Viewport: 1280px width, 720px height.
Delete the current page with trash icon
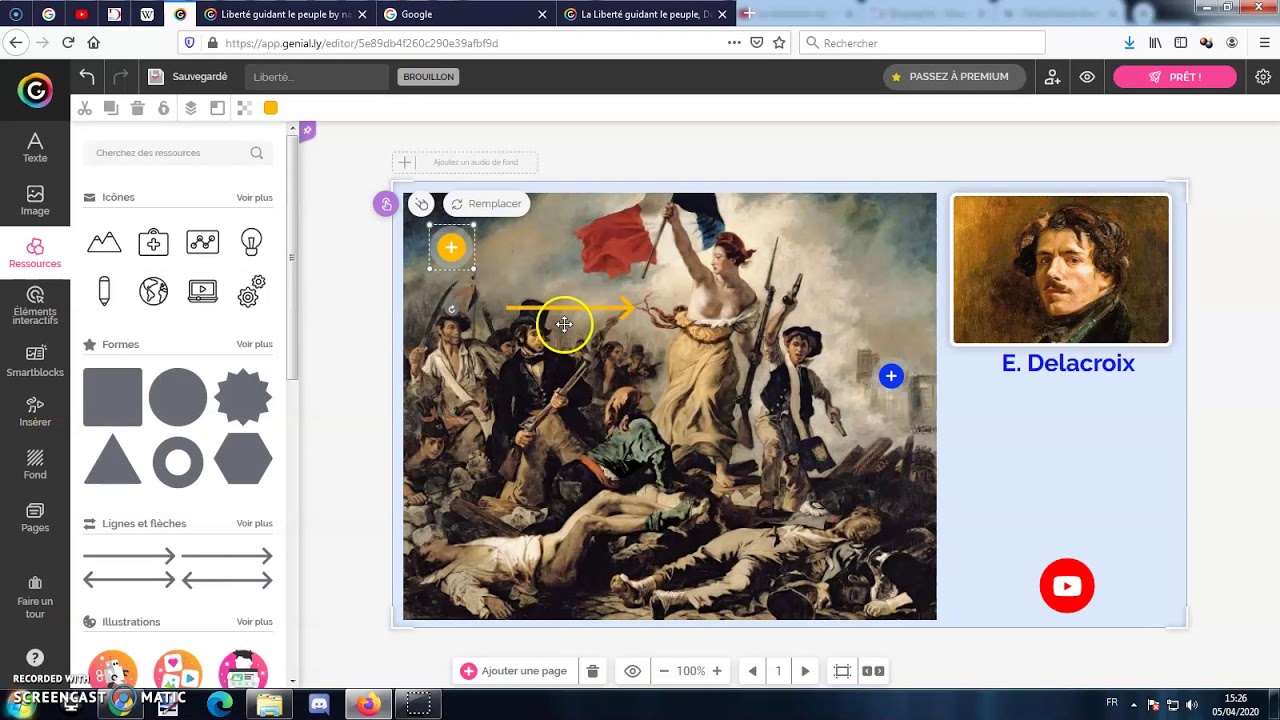592,671
